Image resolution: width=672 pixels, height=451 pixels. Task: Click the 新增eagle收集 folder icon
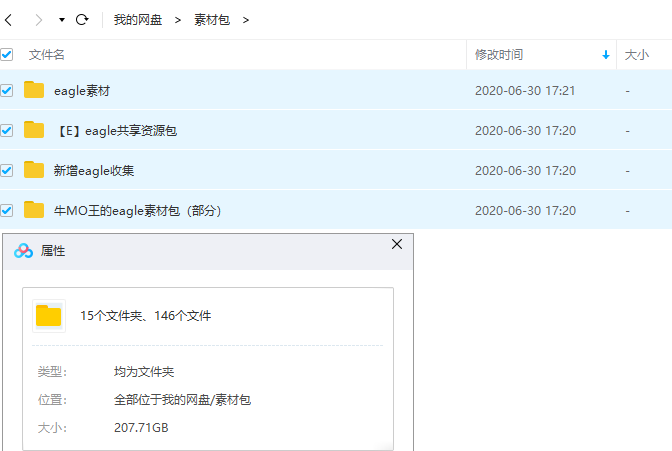click(34, 170)
